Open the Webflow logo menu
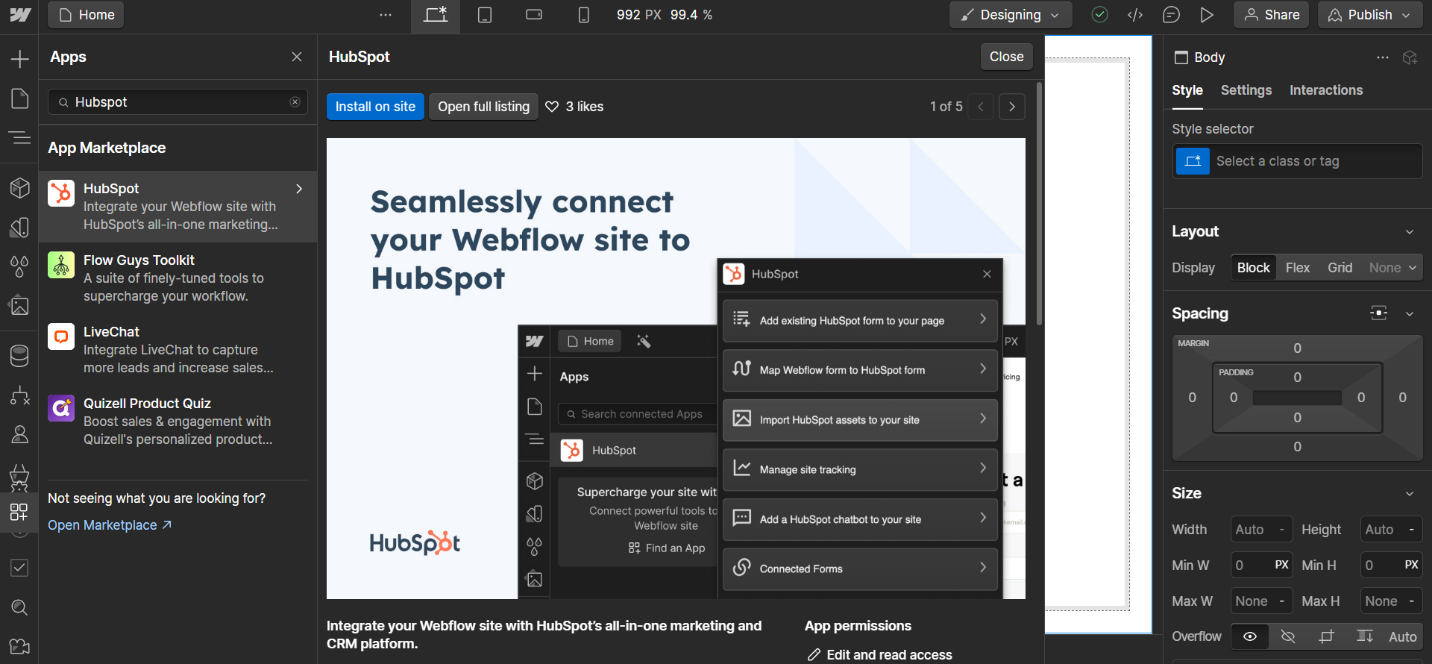1432x664 pixels. coord(19,15)
